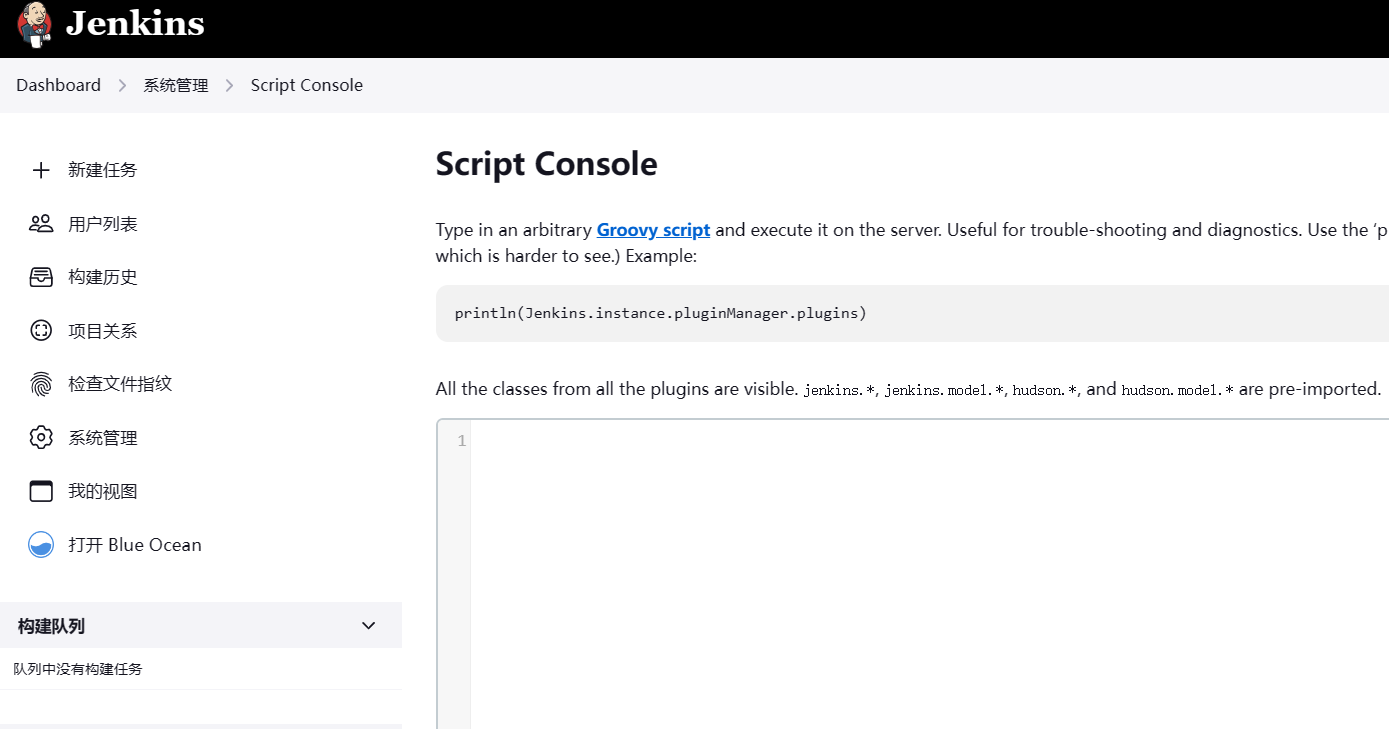Open Dashboard from the breadcrumb
The image size is (1389, 729).
click(x=58, y=86)
